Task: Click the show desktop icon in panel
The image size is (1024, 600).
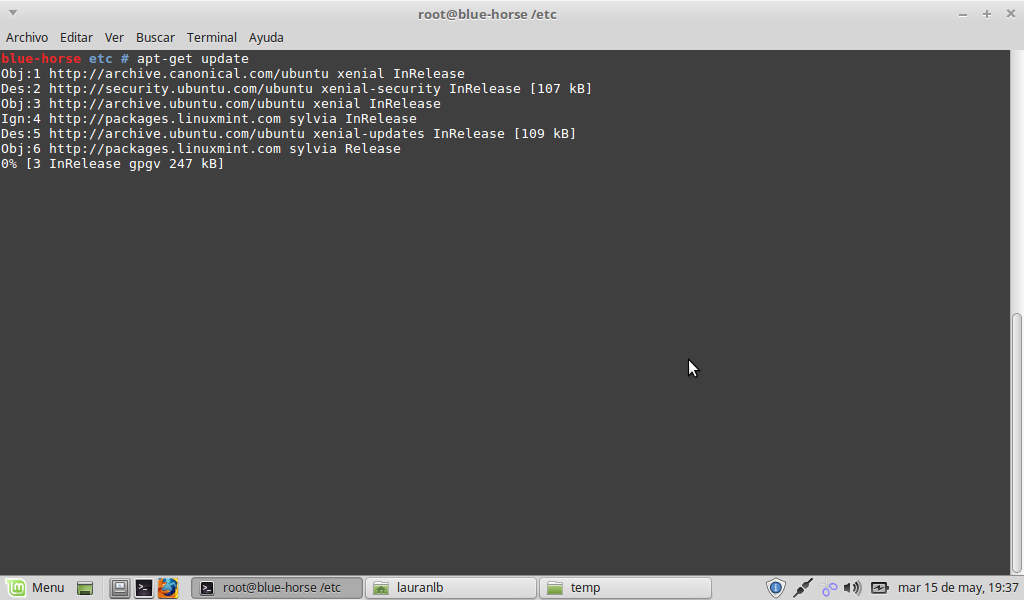Action: coord(85,588)
